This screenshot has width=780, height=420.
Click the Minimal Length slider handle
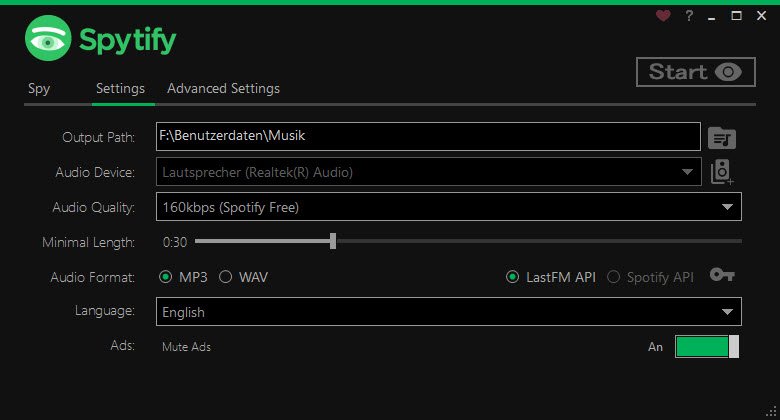(333, 241)
